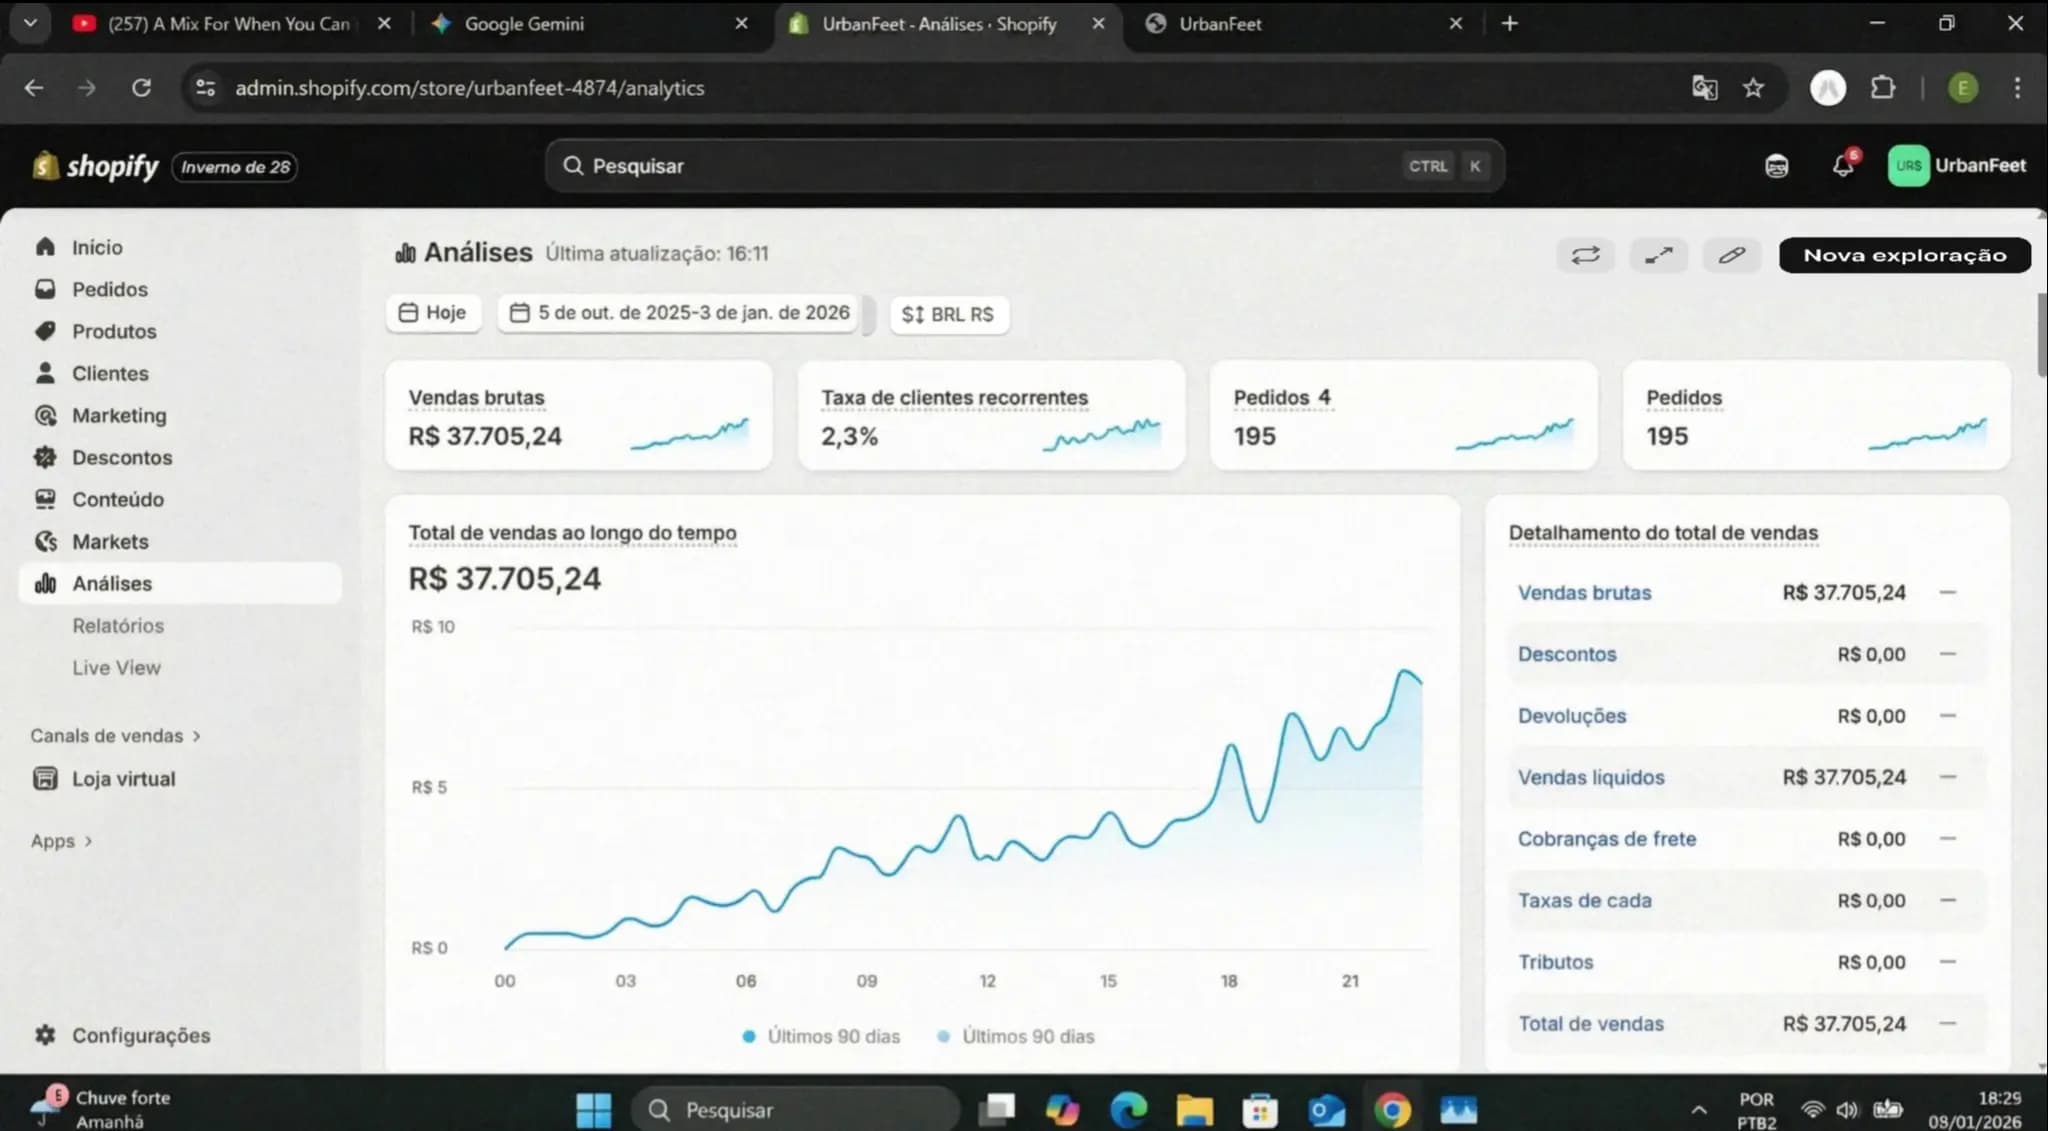Viewport: 2048px width, 1131px height.
Task: Focus the Pesquisar search field in Shopify
Action: tap(1025, 166)
